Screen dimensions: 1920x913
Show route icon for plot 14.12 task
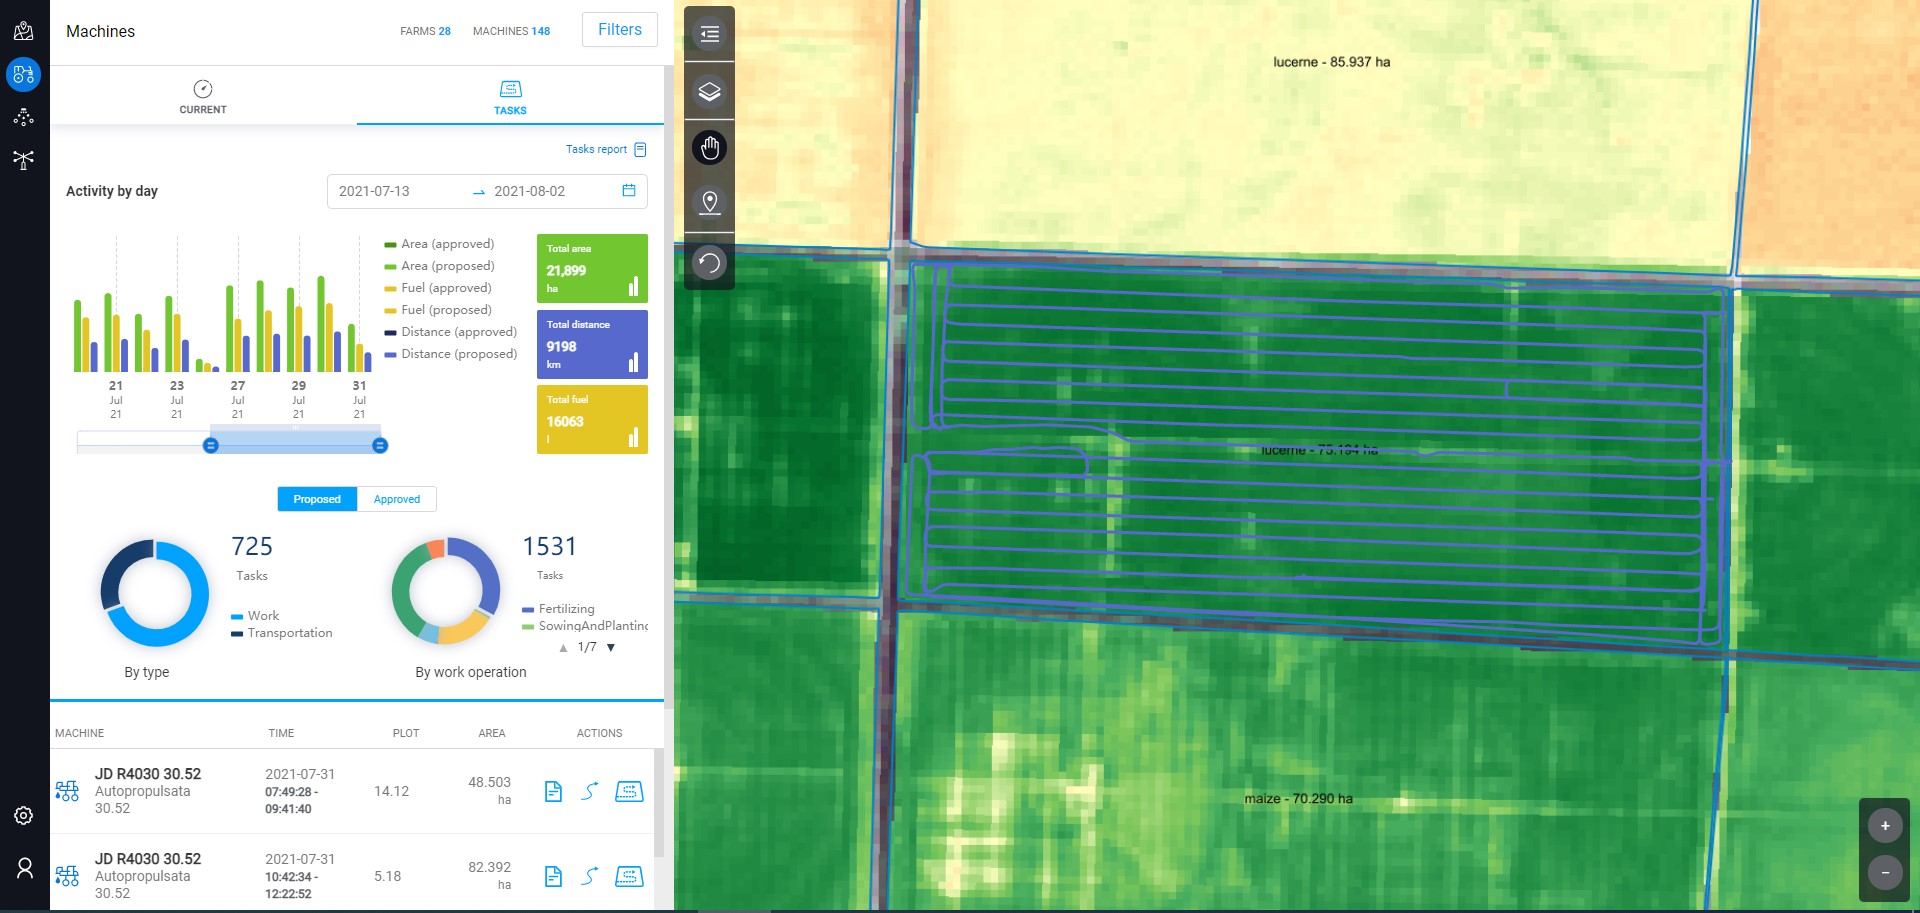pos(590,792)
